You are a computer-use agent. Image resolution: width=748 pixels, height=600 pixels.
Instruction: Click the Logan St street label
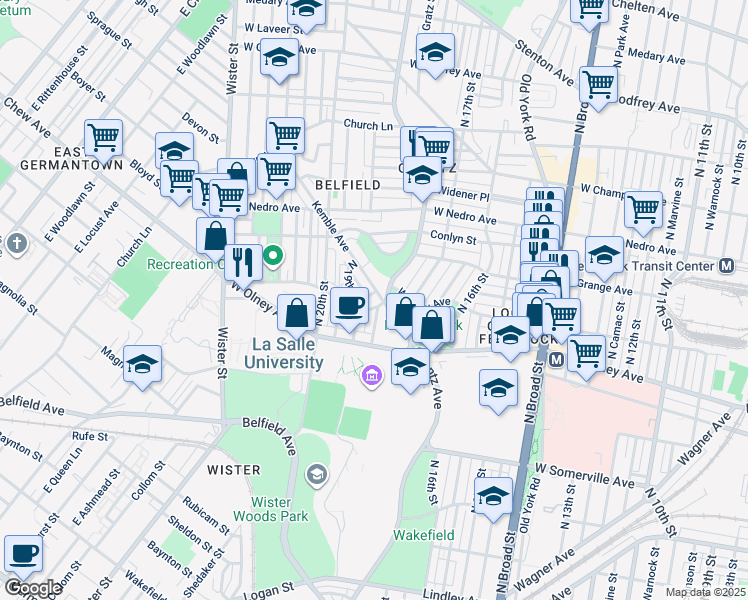[x=269, y=590]
